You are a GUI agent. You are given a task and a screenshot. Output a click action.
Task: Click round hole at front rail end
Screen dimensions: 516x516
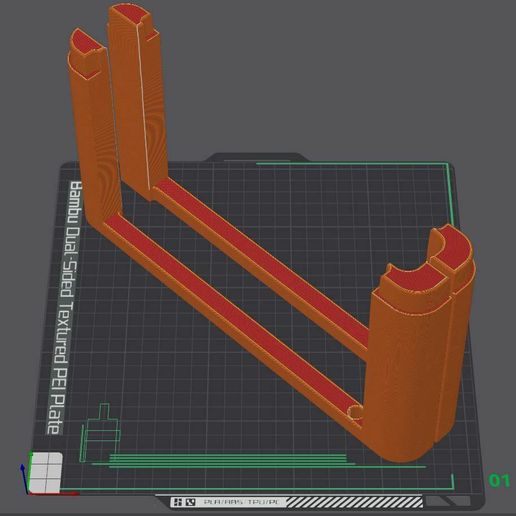tap(355, 412)
